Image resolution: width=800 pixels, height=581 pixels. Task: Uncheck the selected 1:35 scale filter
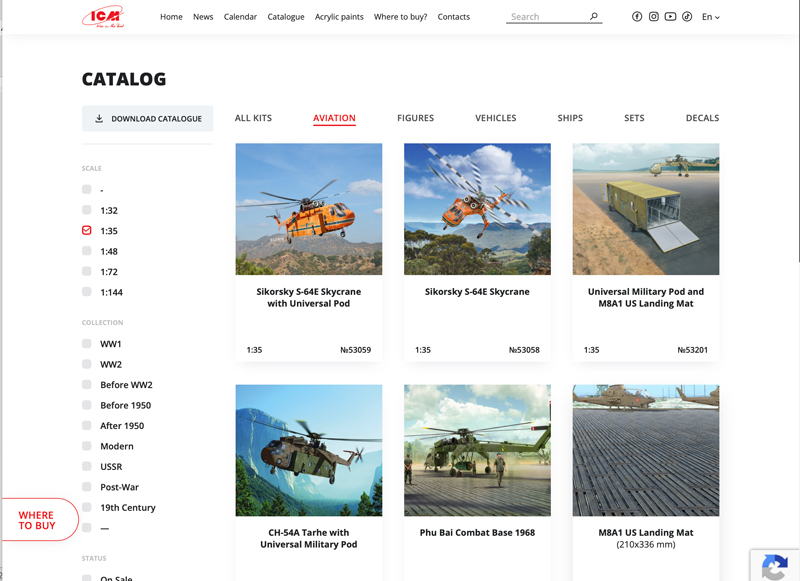87,230
